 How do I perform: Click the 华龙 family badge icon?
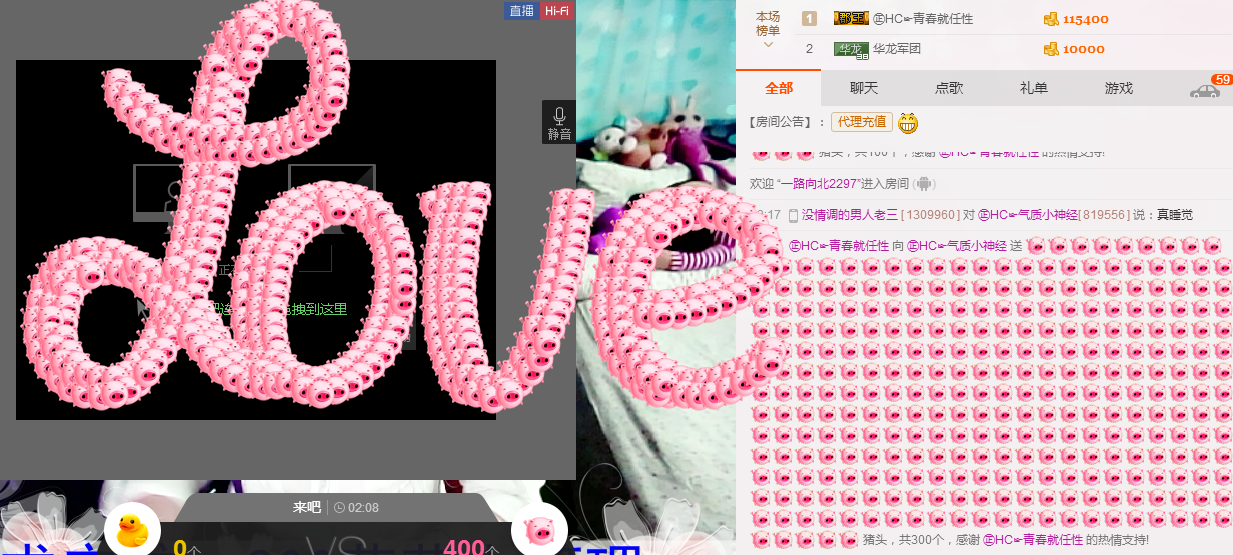[x=851, y=49]
